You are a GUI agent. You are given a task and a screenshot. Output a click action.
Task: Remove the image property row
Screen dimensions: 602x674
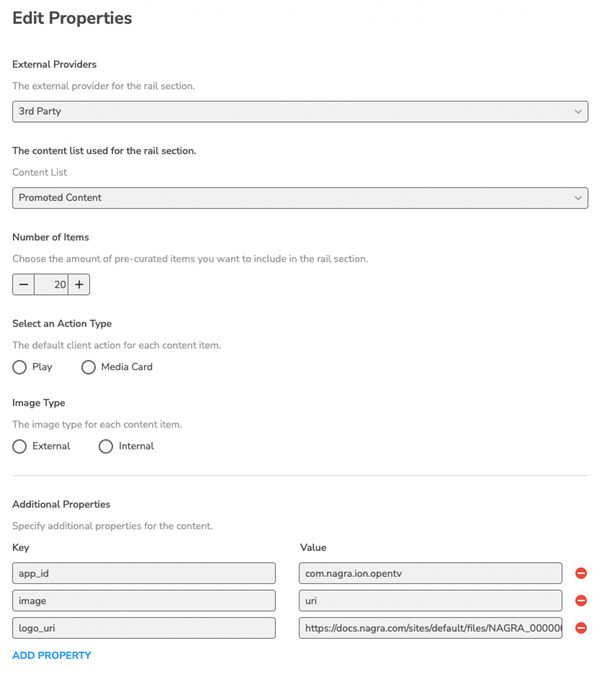pos(581,601)
